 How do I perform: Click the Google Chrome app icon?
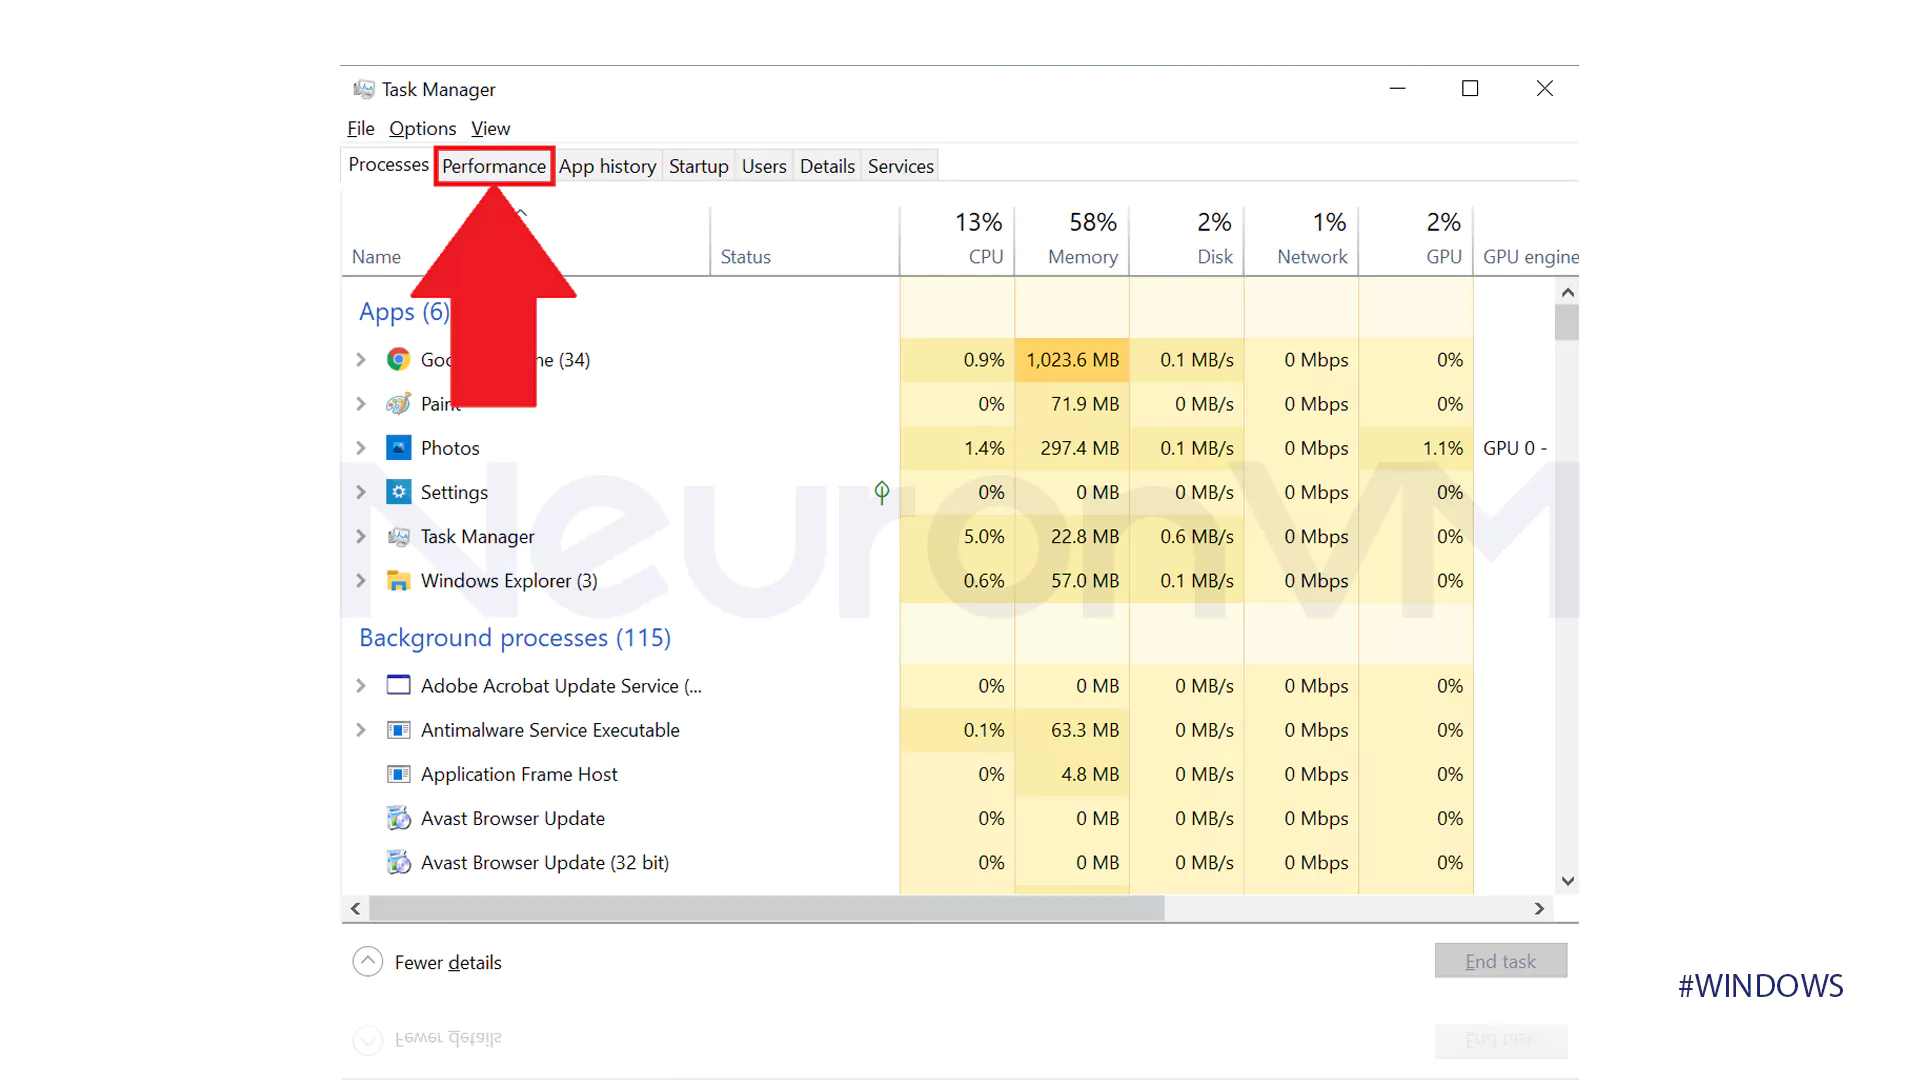pos(398,360)
